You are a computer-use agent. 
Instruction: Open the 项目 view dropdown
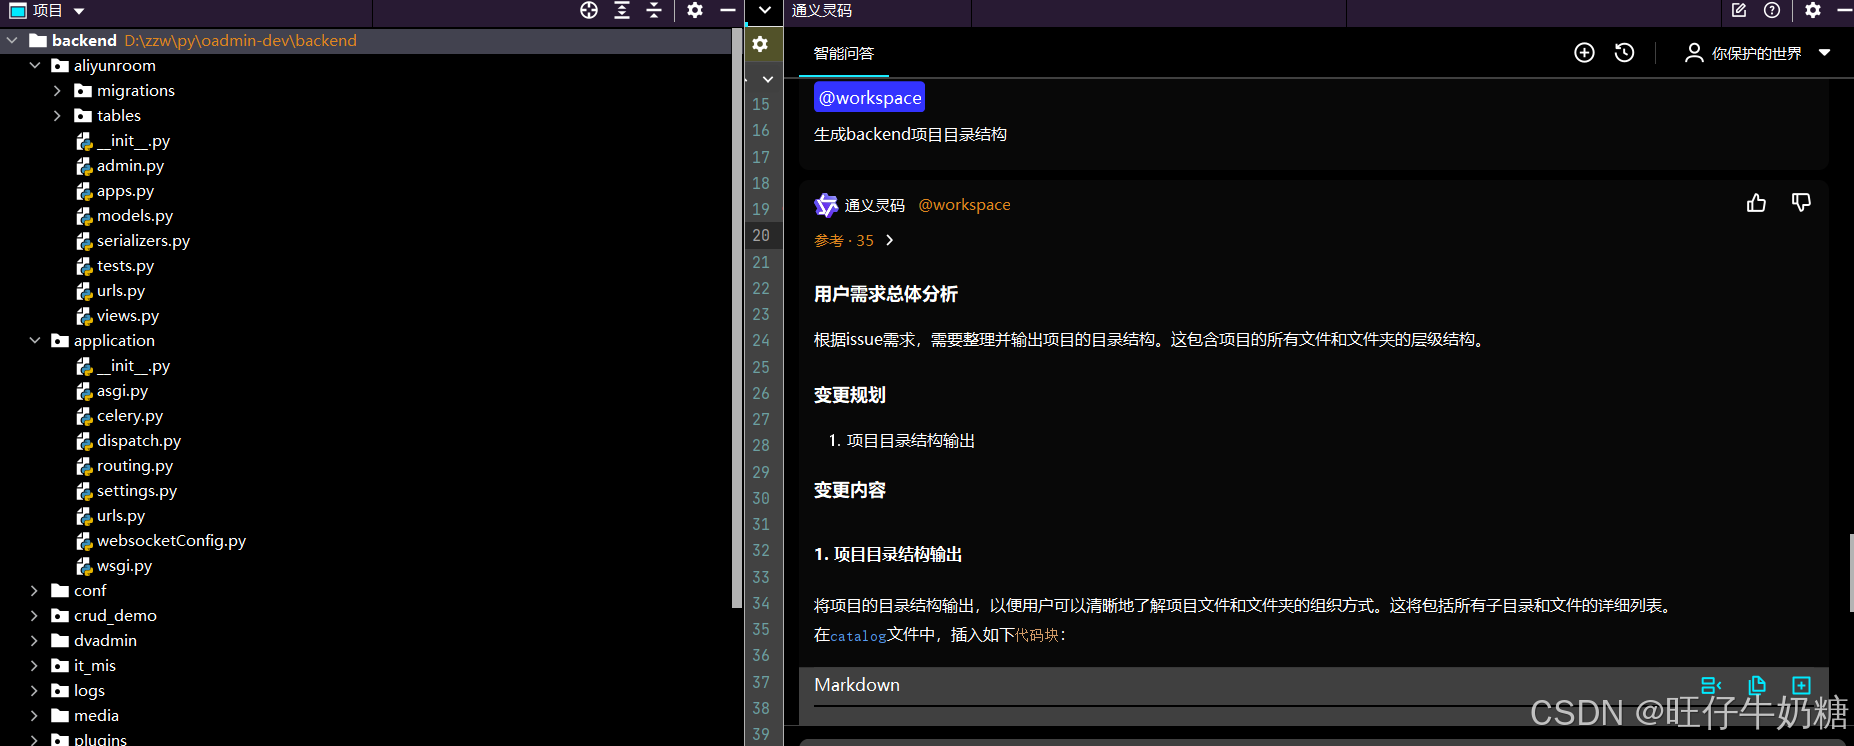(79, 11)
